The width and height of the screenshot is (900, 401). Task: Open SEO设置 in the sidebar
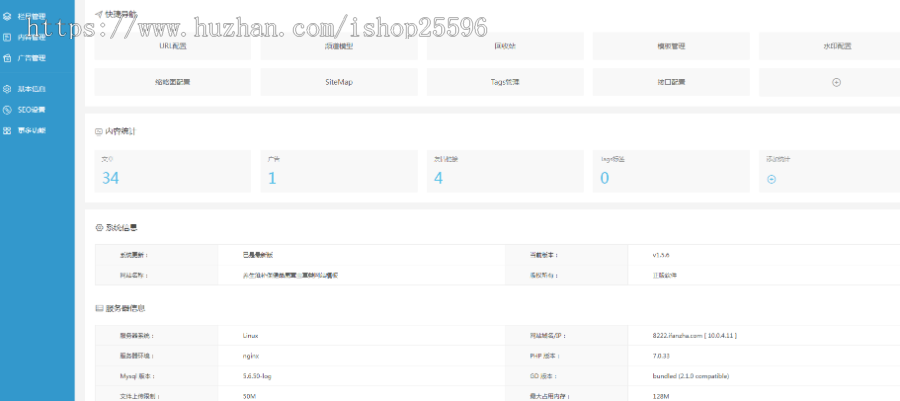[31, 110]
